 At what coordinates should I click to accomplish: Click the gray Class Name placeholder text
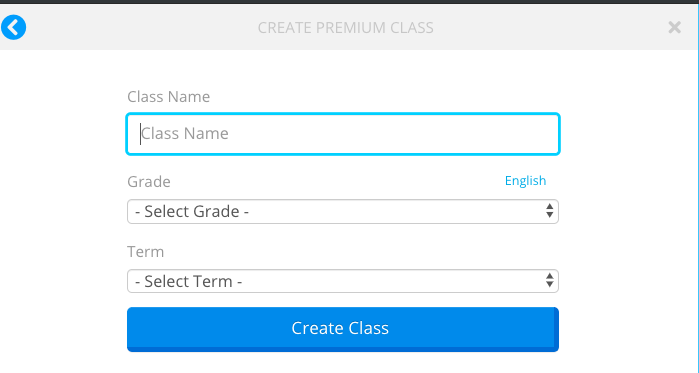click(x=185, y=133)
